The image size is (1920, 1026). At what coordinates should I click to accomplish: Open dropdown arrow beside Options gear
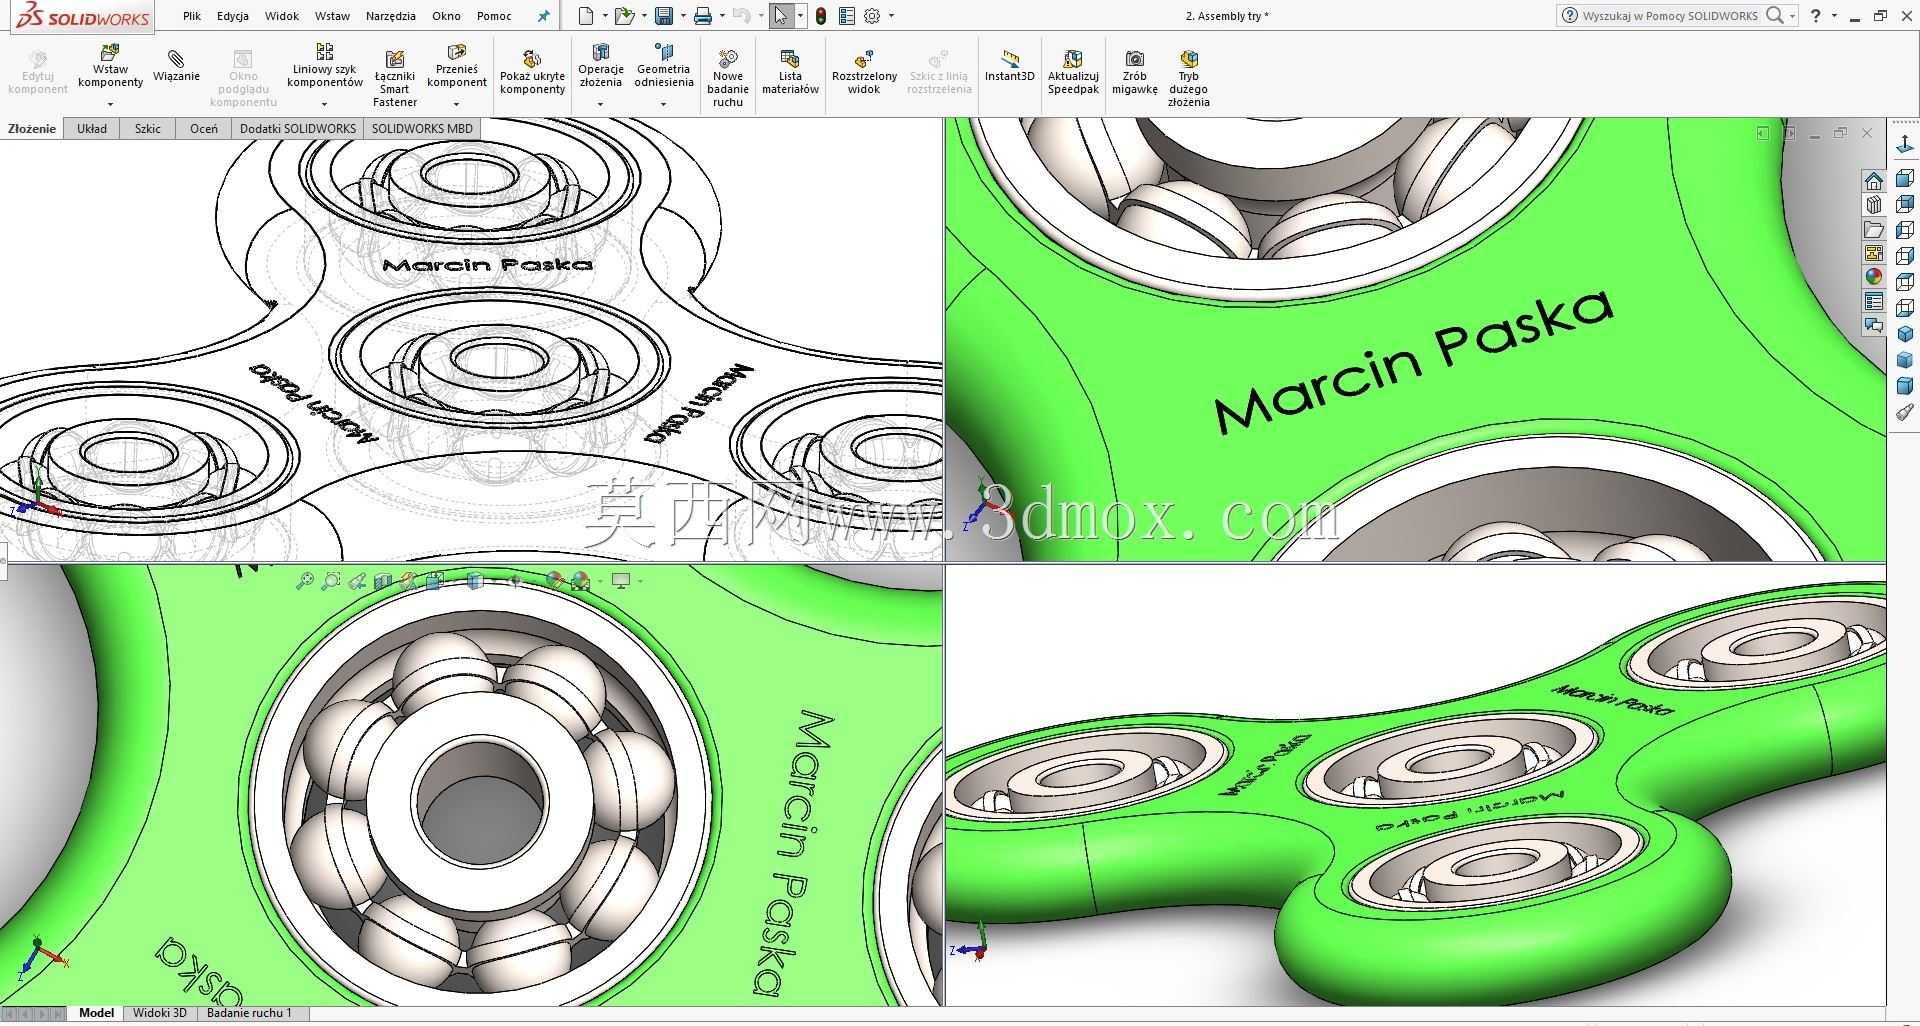(891, 16)
